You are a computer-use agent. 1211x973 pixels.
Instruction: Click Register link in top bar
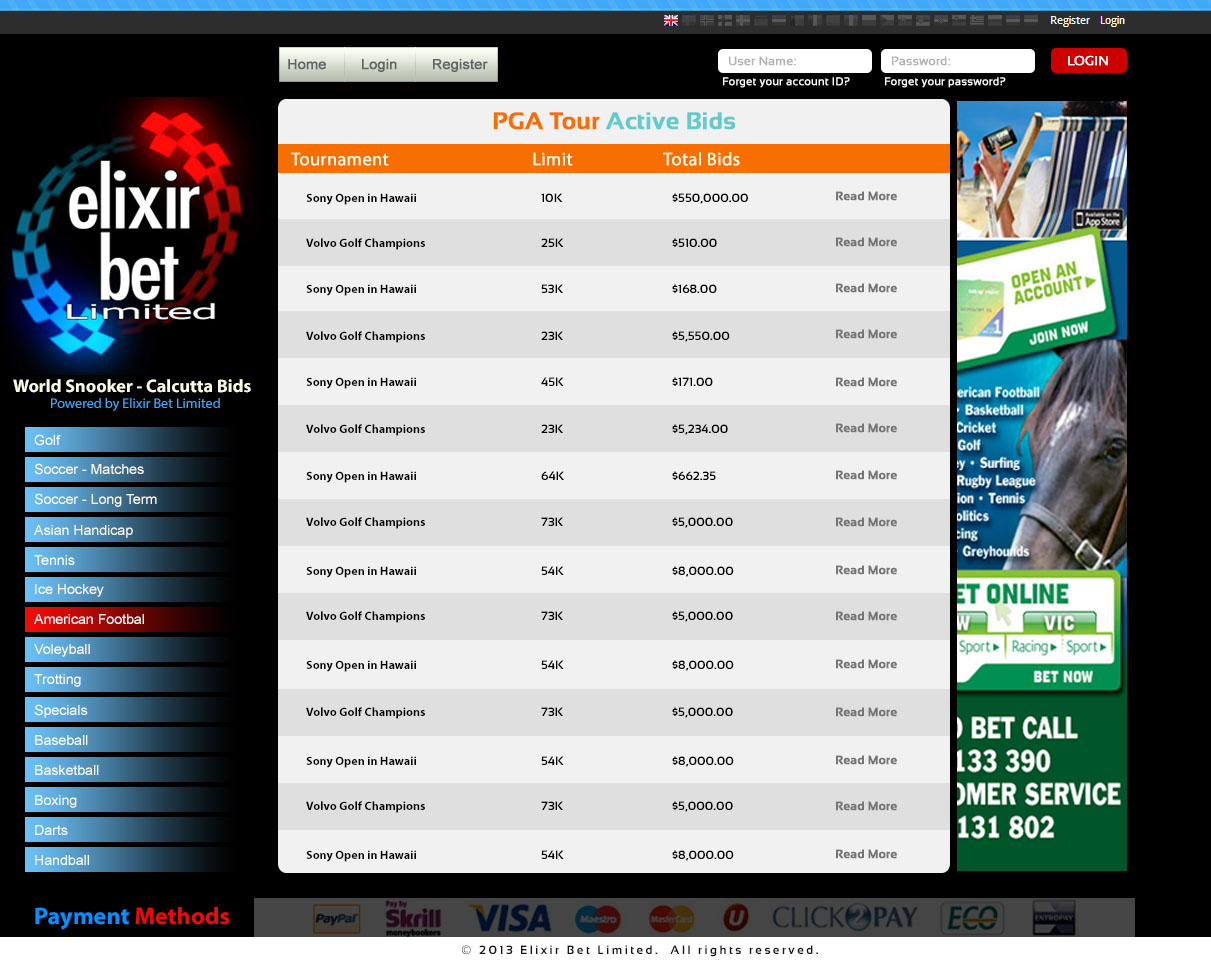click(x=1070, y=20)
